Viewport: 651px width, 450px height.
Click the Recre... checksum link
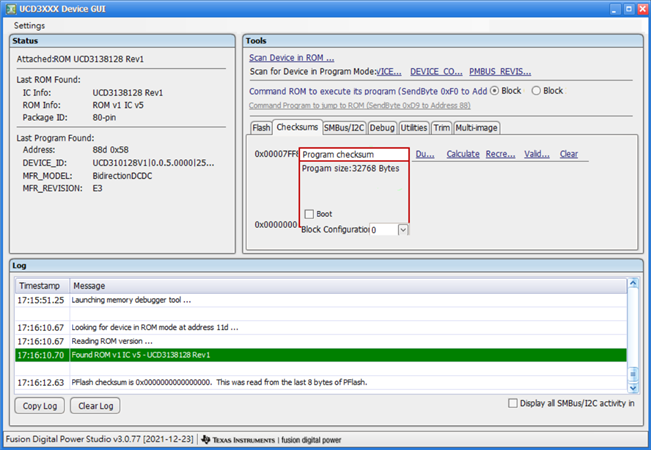[x=500, y=154]
